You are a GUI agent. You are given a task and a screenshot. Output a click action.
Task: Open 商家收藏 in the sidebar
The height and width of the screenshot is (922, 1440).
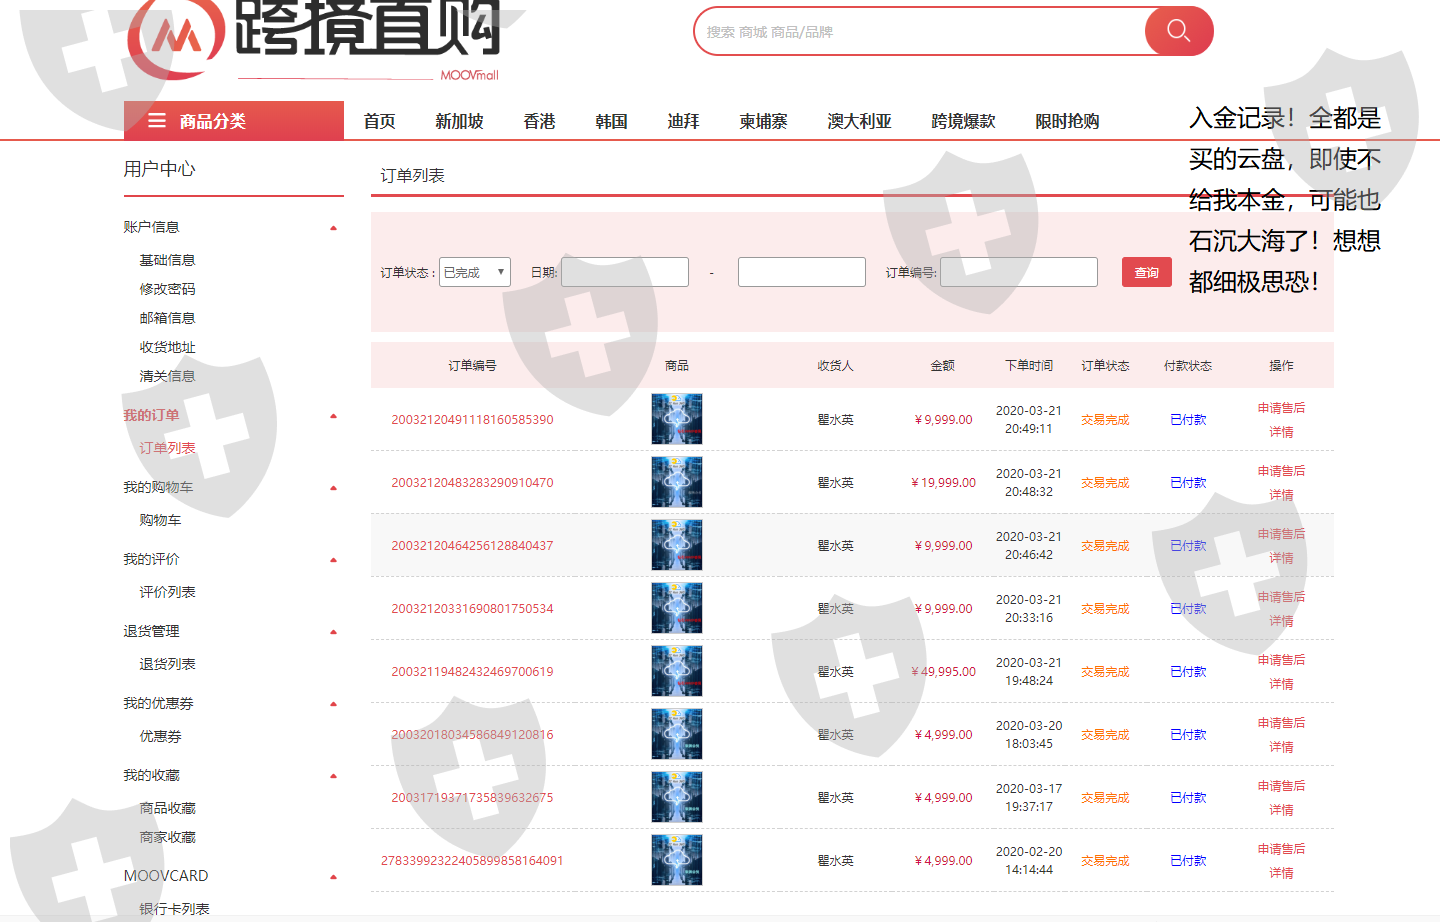pyautogui.click(x=167, y=837)
